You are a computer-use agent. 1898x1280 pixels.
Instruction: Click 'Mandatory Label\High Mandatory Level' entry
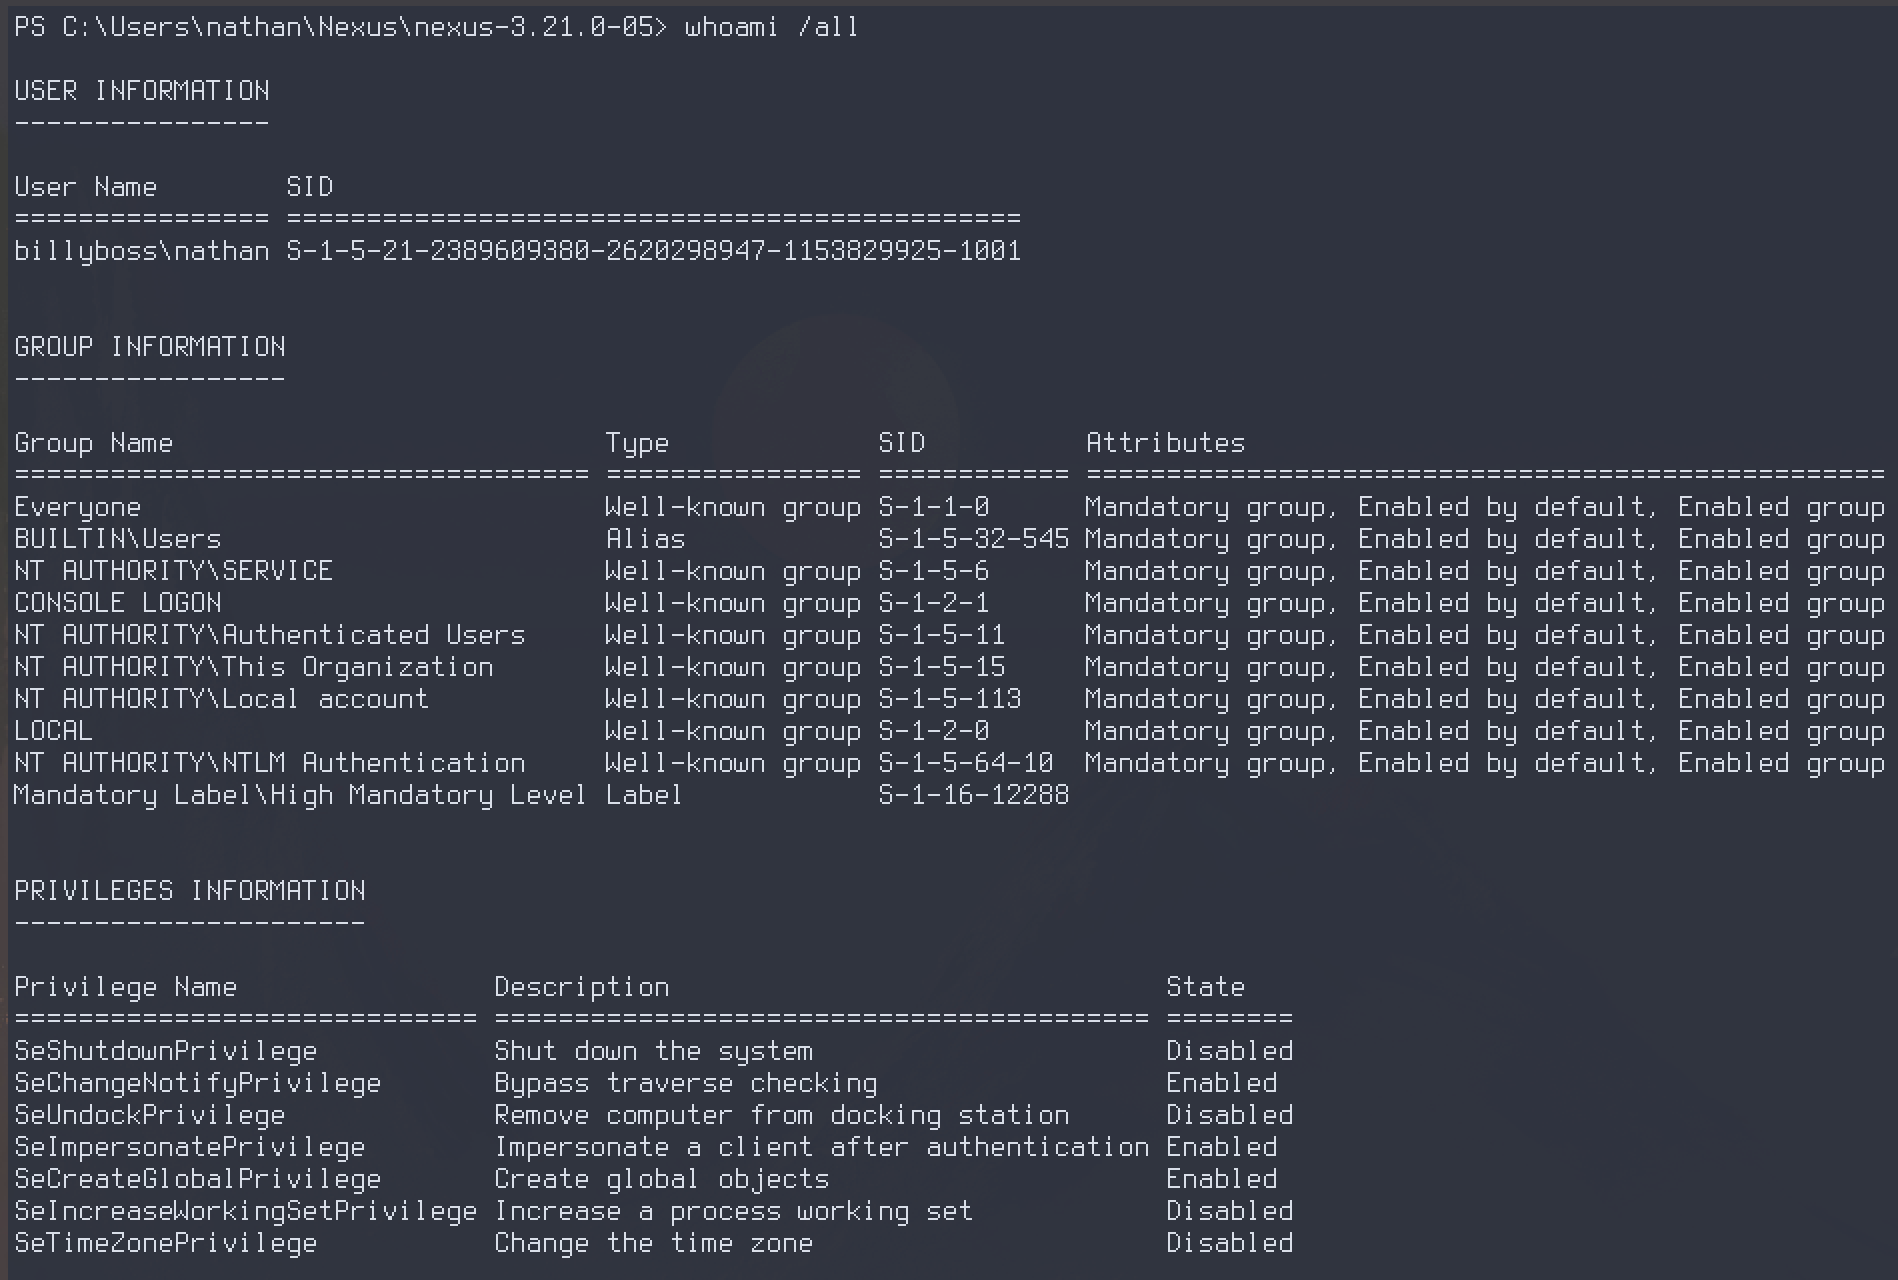point(300,795)
